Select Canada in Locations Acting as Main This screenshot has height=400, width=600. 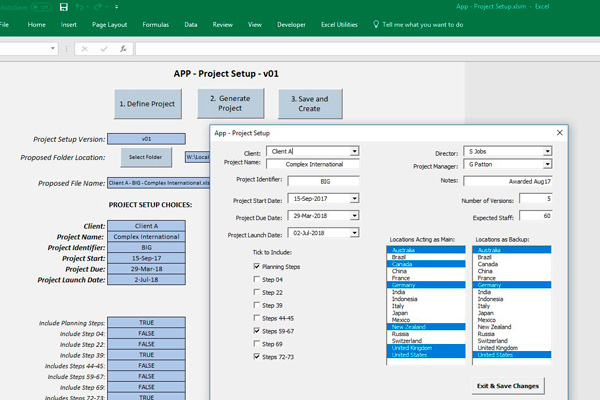[x=426, y=264]
